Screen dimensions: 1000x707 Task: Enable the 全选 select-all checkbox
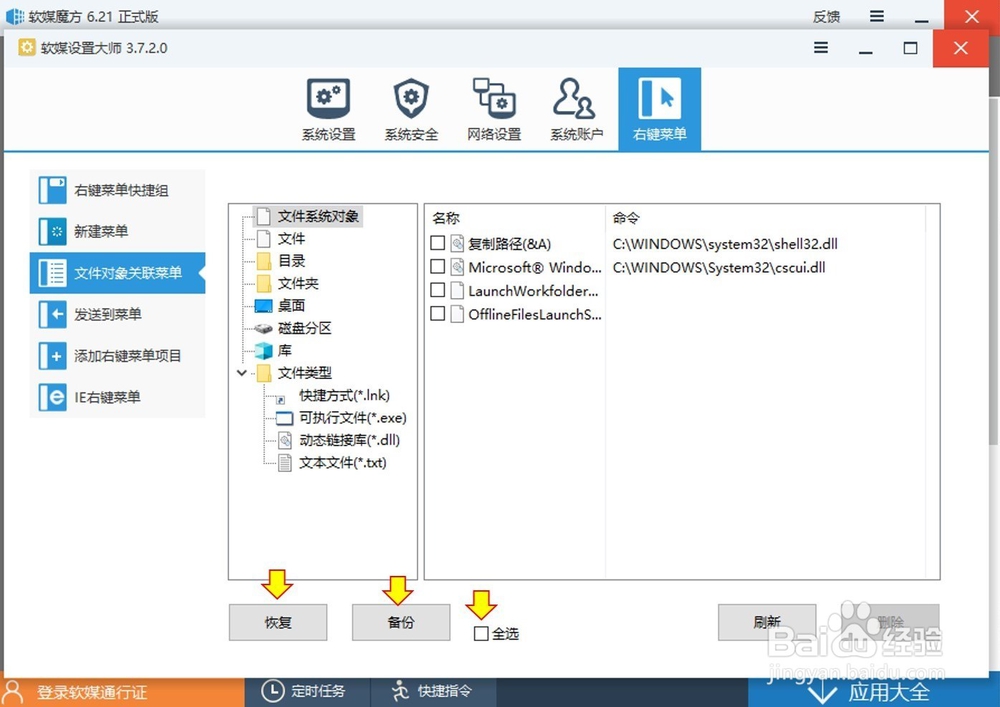(x=481, y=632)
